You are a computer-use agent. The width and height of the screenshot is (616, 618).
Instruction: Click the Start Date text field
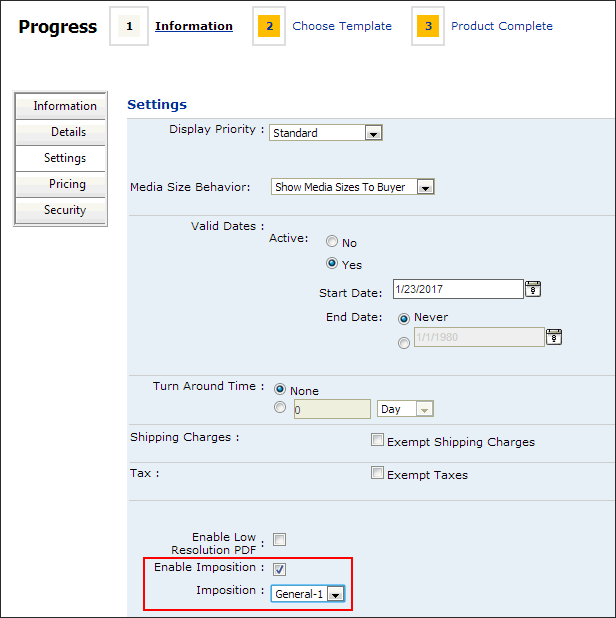[x=458, y=289]
